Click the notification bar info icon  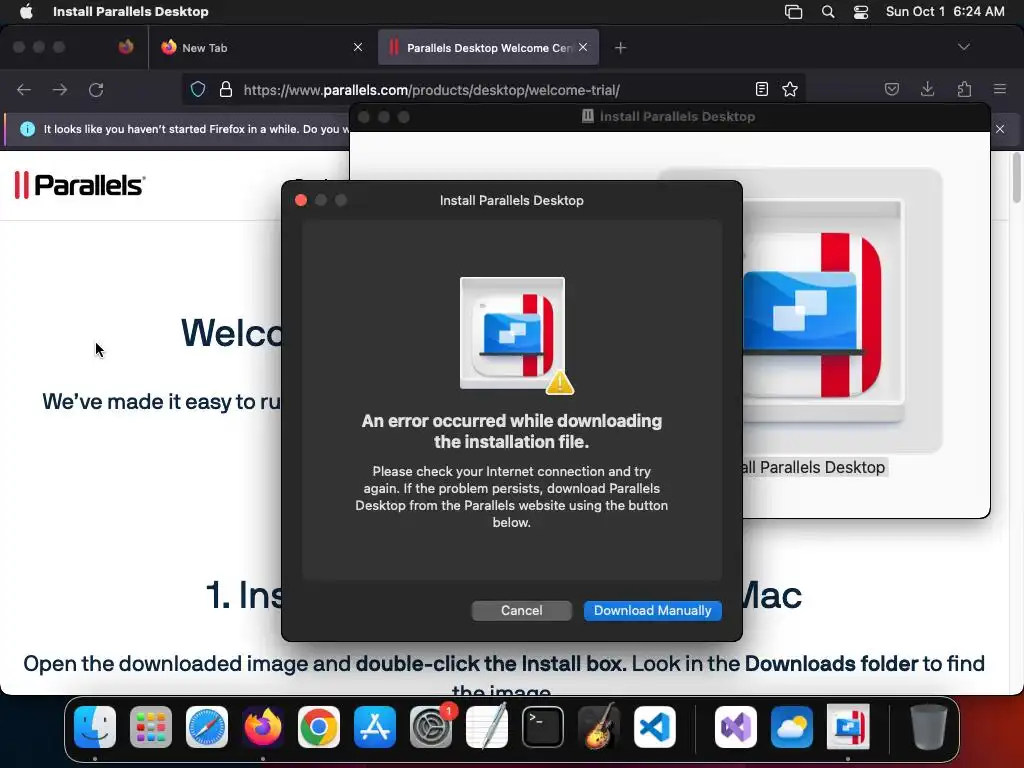click(27, 129)
